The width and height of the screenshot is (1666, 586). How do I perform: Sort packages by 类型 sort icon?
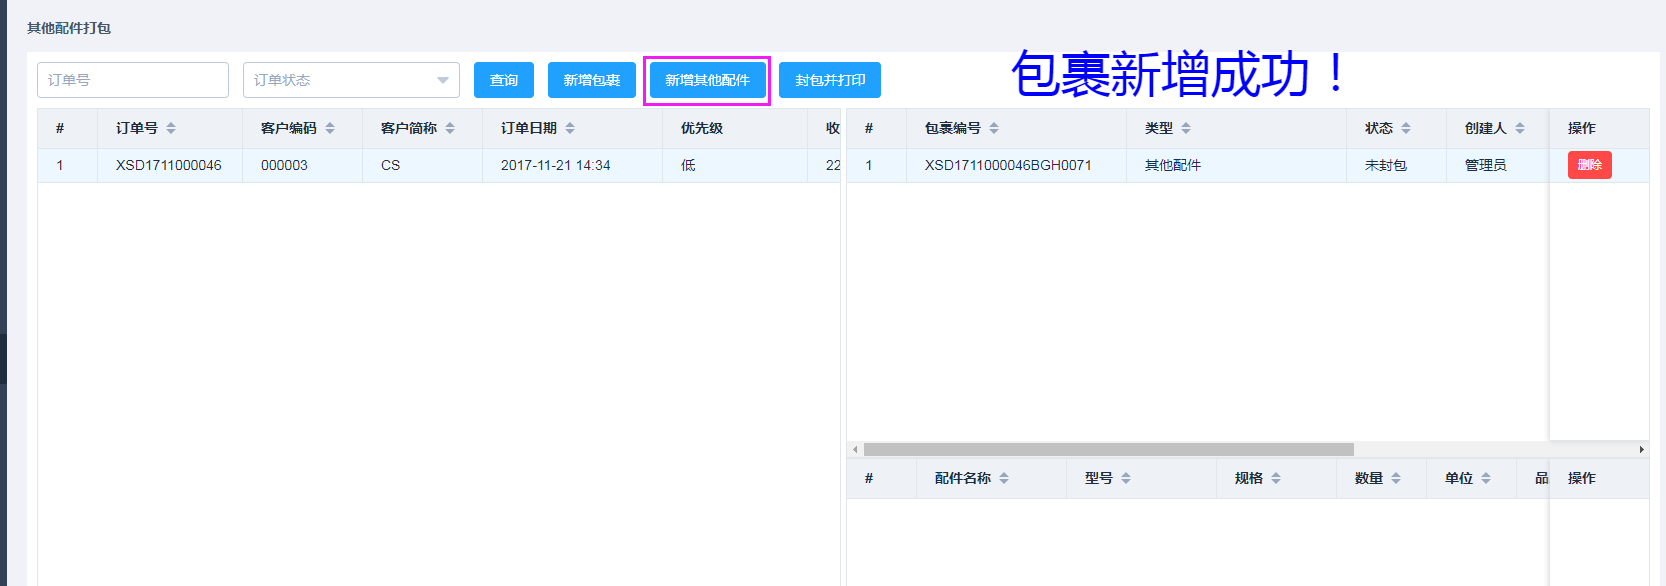click(1186, 128)
